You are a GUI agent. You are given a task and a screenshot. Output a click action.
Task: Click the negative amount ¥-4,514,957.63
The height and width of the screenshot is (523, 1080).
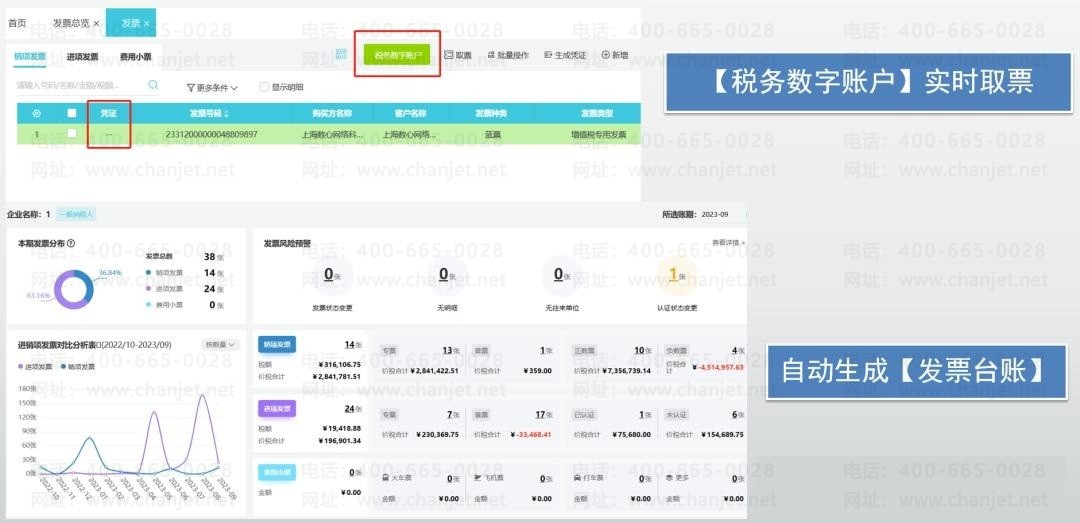[x=718, y=367]
